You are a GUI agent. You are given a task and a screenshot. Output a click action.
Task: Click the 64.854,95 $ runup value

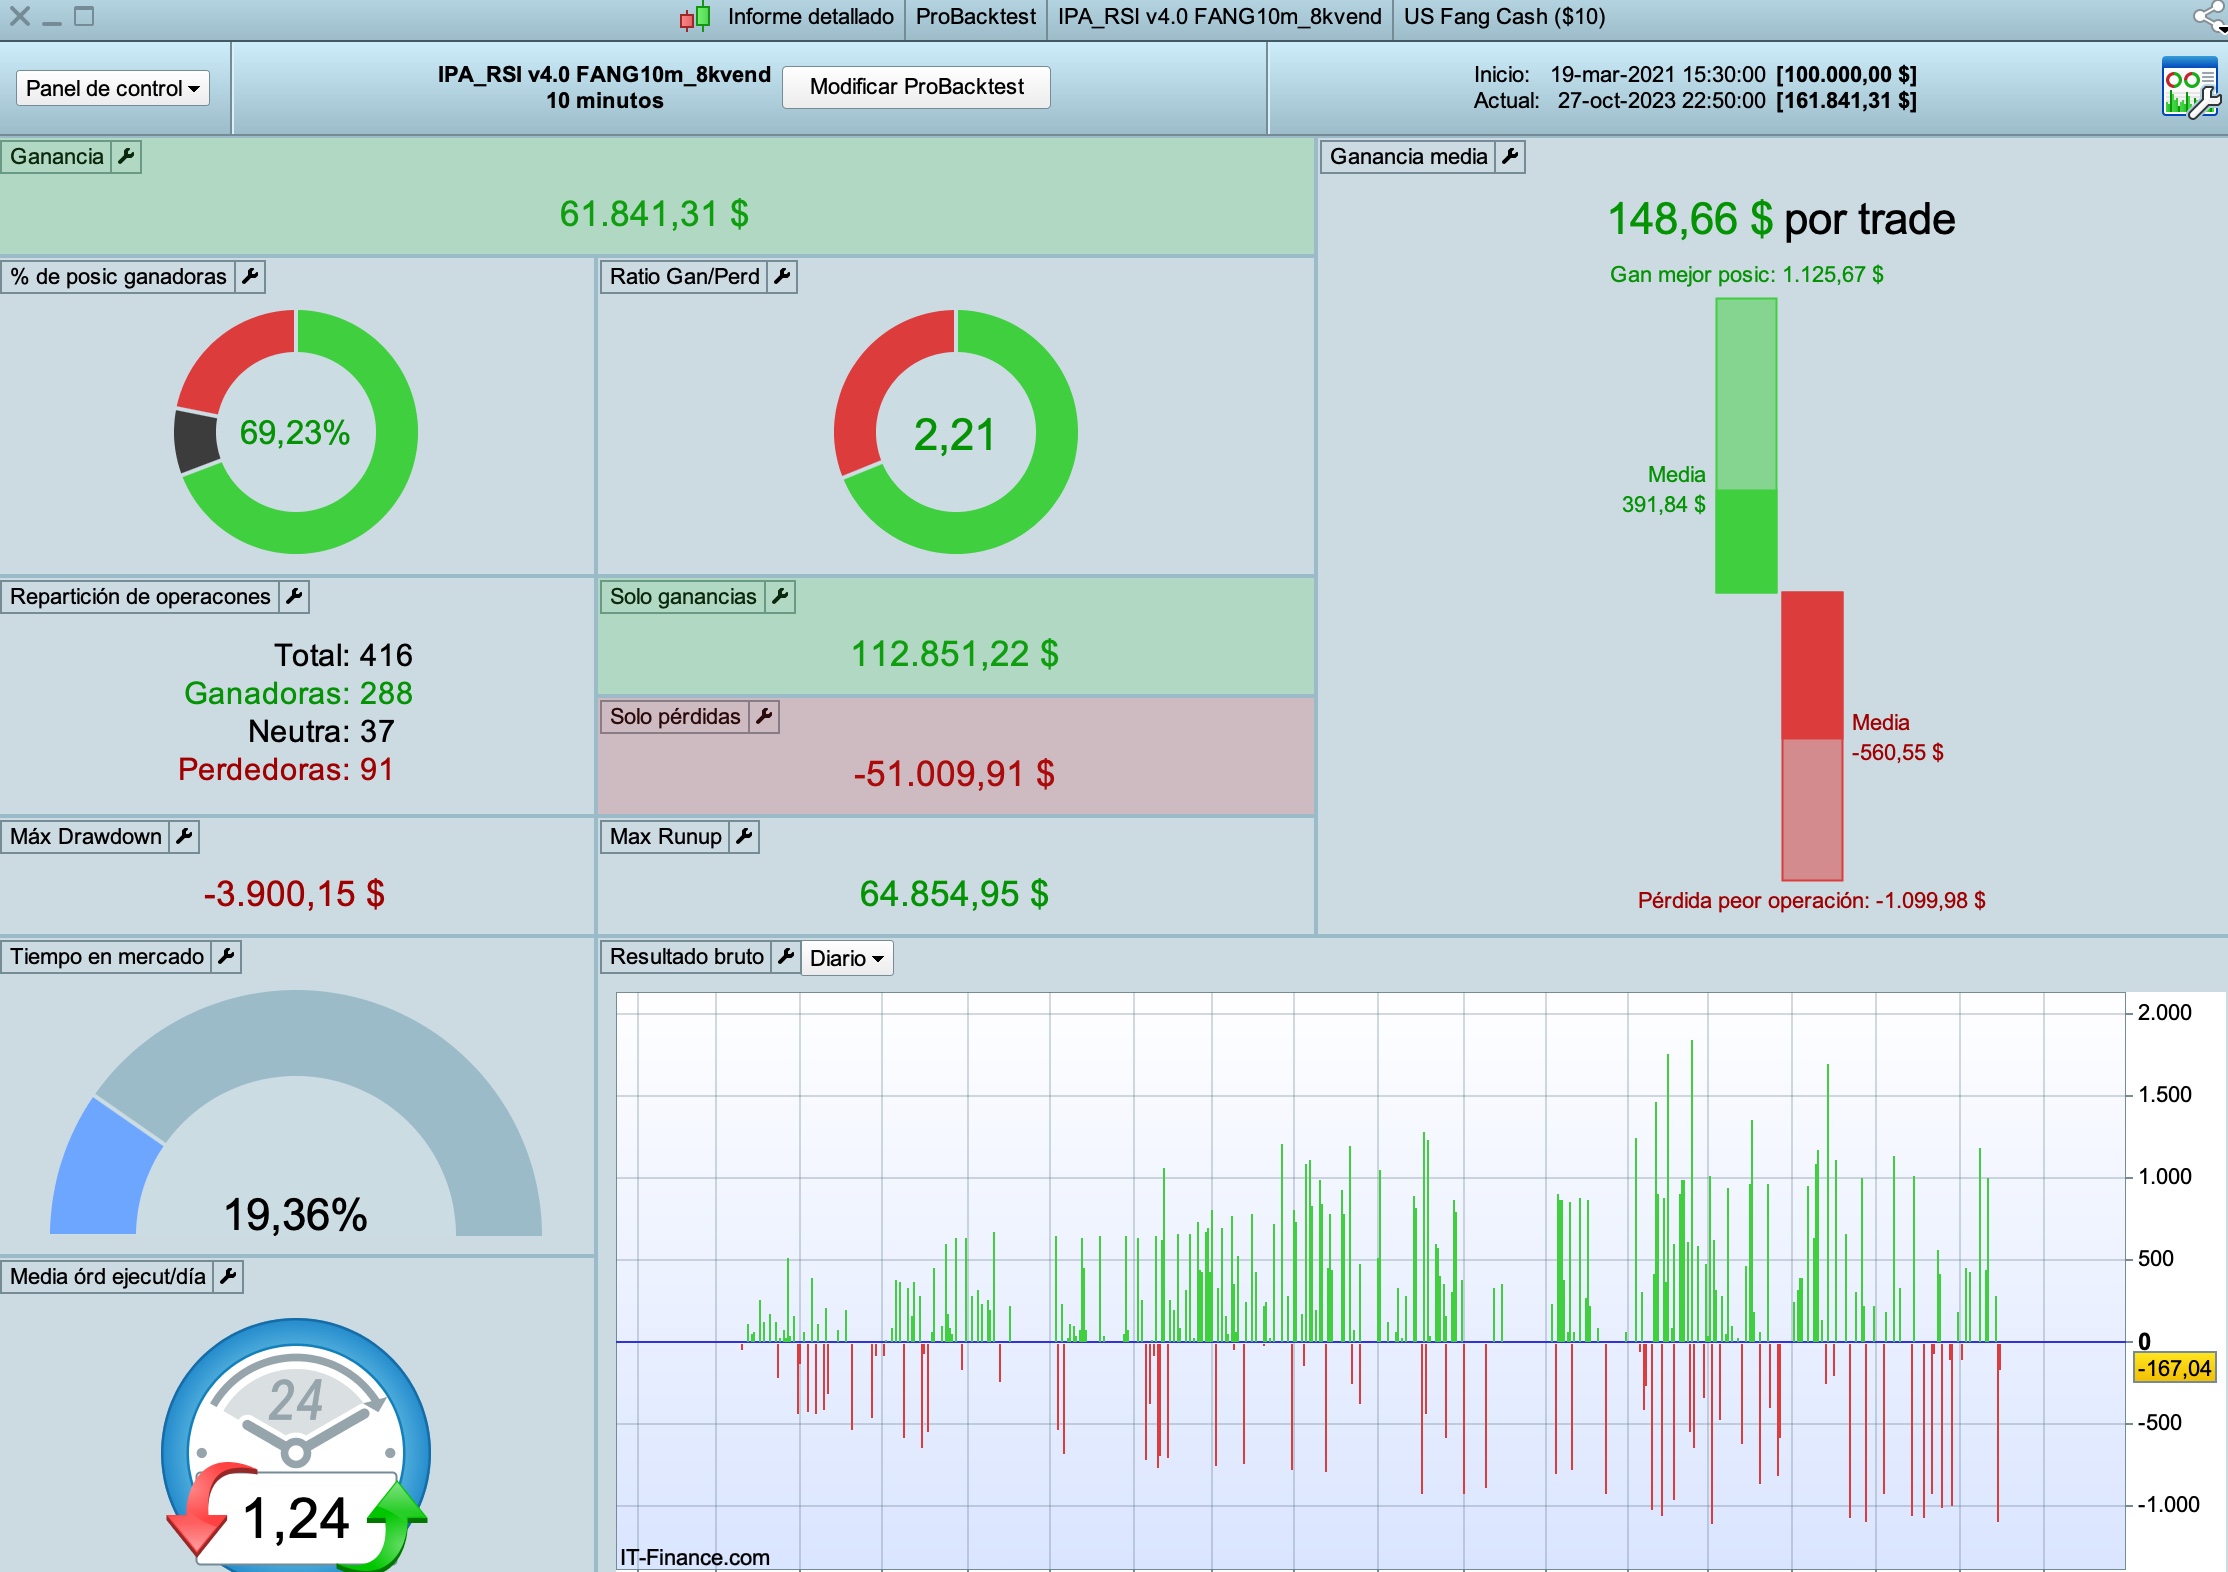pos(954,894)
